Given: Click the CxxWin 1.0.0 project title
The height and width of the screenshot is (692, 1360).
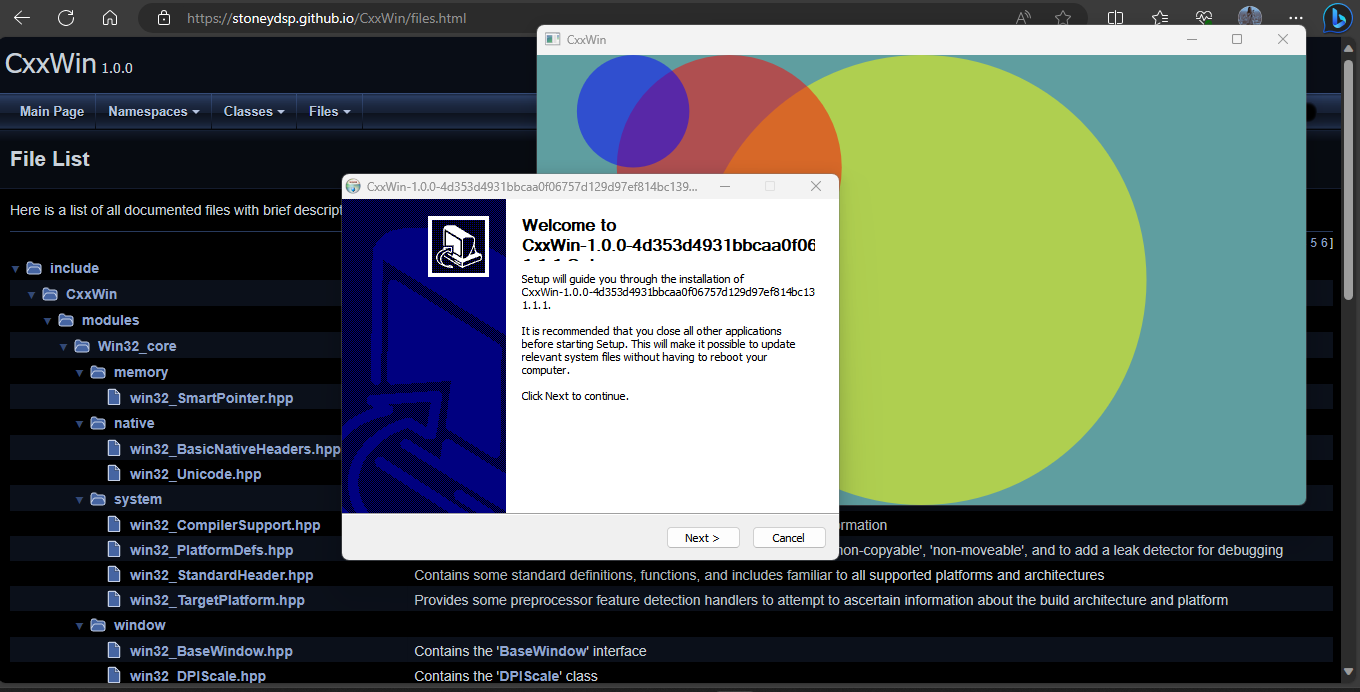Looking at the screenshot, I should pyautogui.click(x=69, y=64).
